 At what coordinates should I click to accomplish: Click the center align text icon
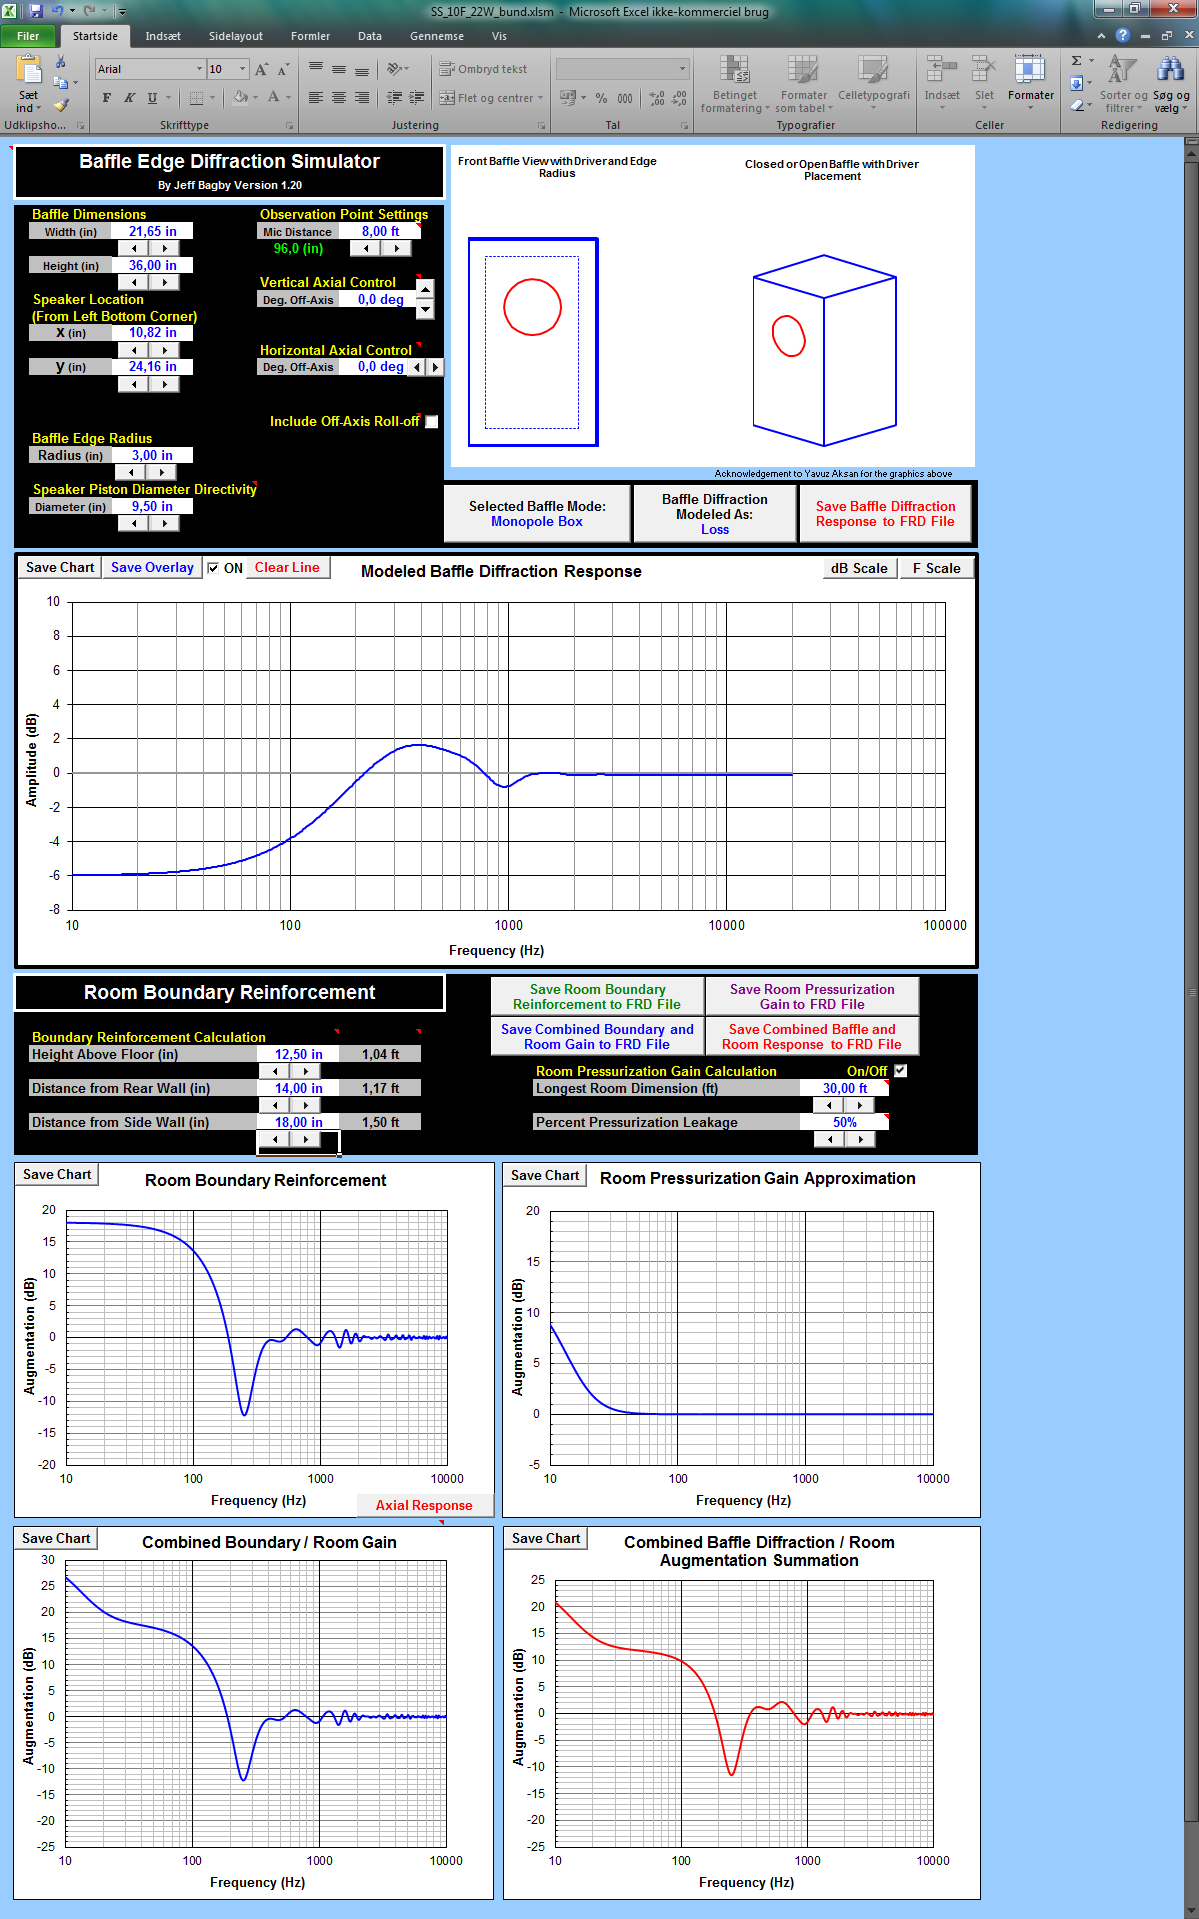point(339,98)
